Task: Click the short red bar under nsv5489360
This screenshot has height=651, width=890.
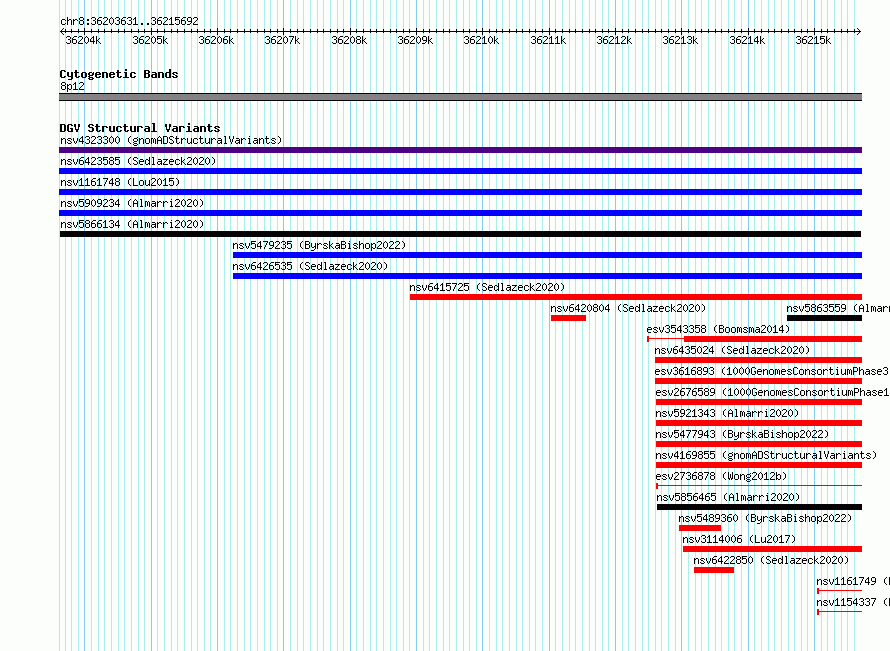Action: coord(700,528)
